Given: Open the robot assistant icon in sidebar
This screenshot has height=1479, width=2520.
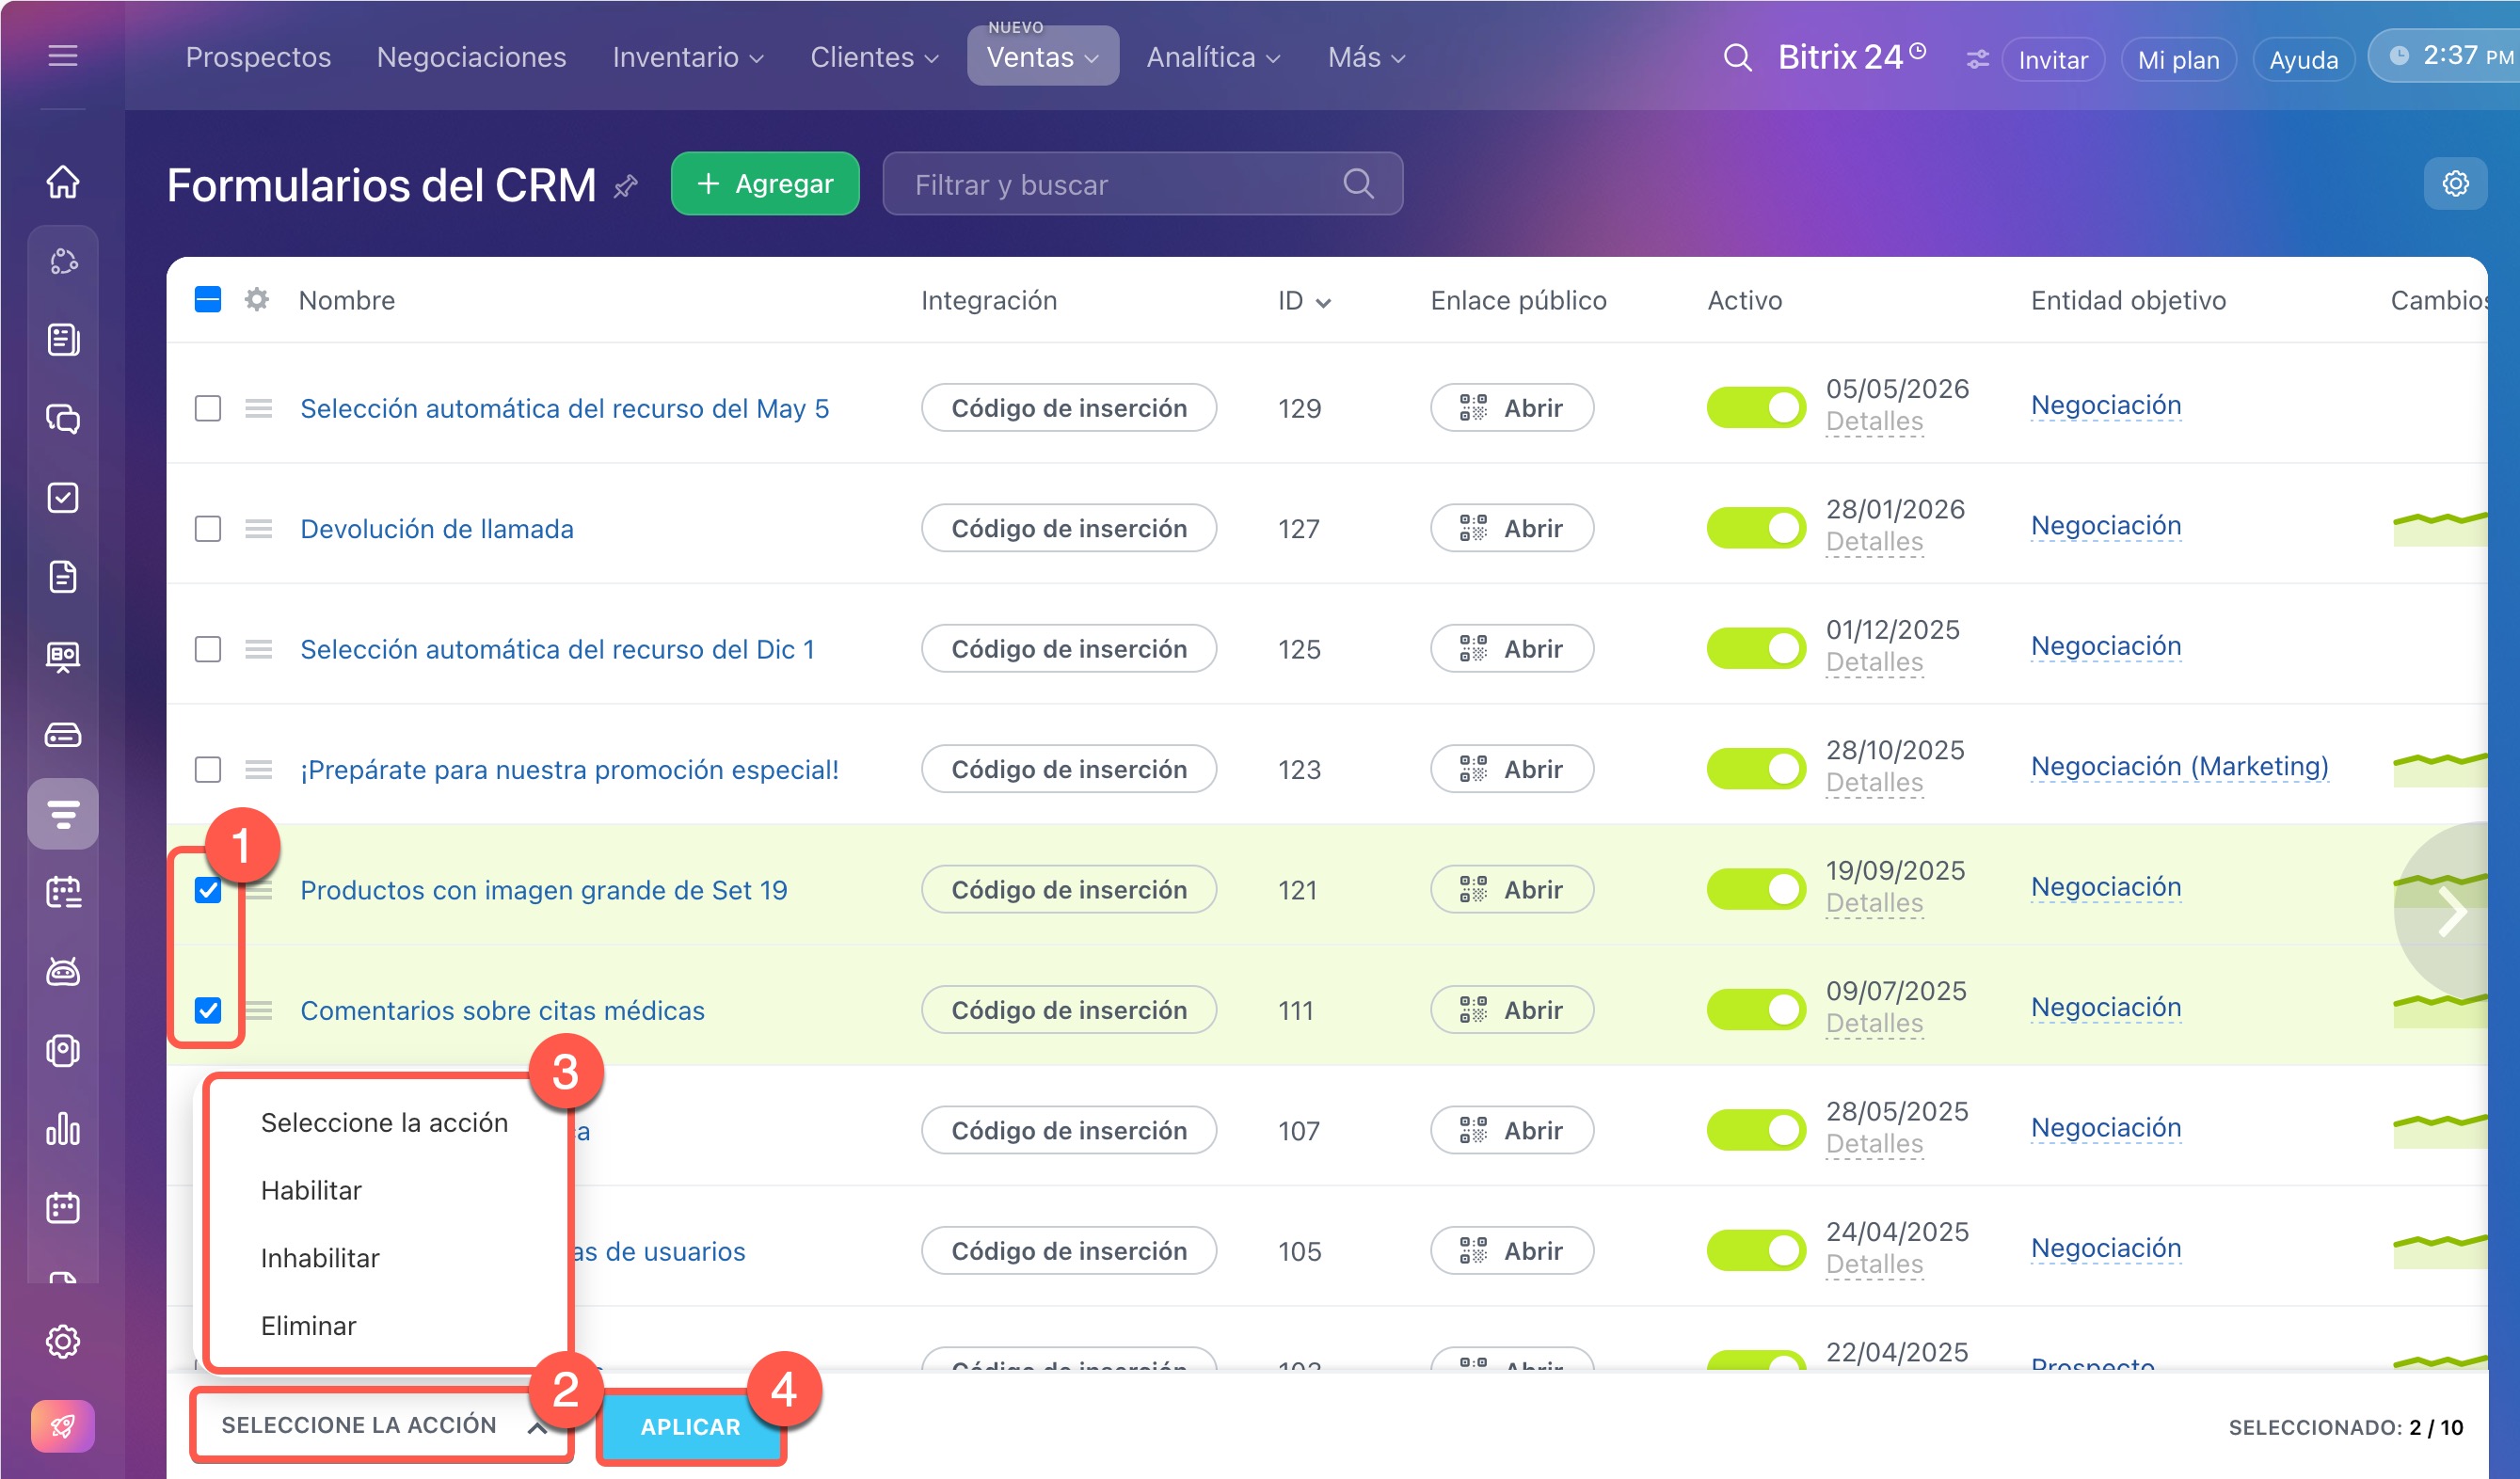Looking at the screenshot, I should click(x=62, y=971).
